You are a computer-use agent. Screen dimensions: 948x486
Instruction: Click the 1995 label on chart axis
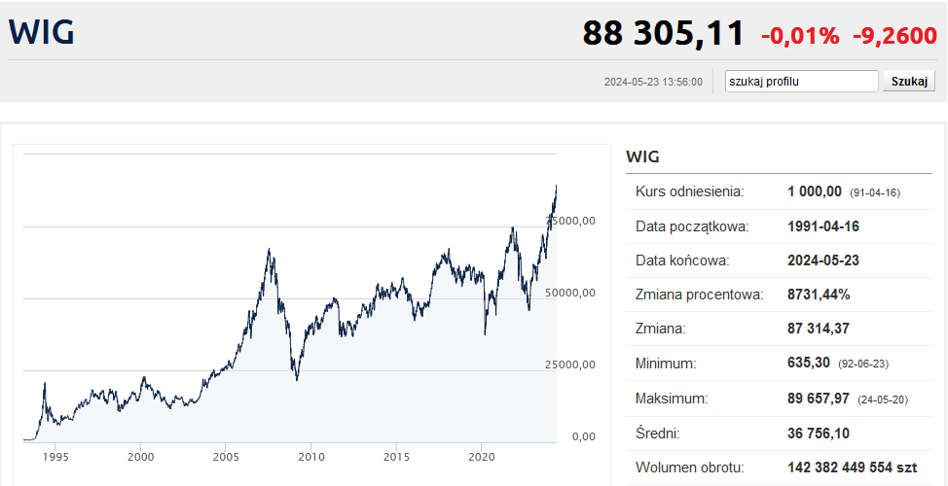pos(54,455)
